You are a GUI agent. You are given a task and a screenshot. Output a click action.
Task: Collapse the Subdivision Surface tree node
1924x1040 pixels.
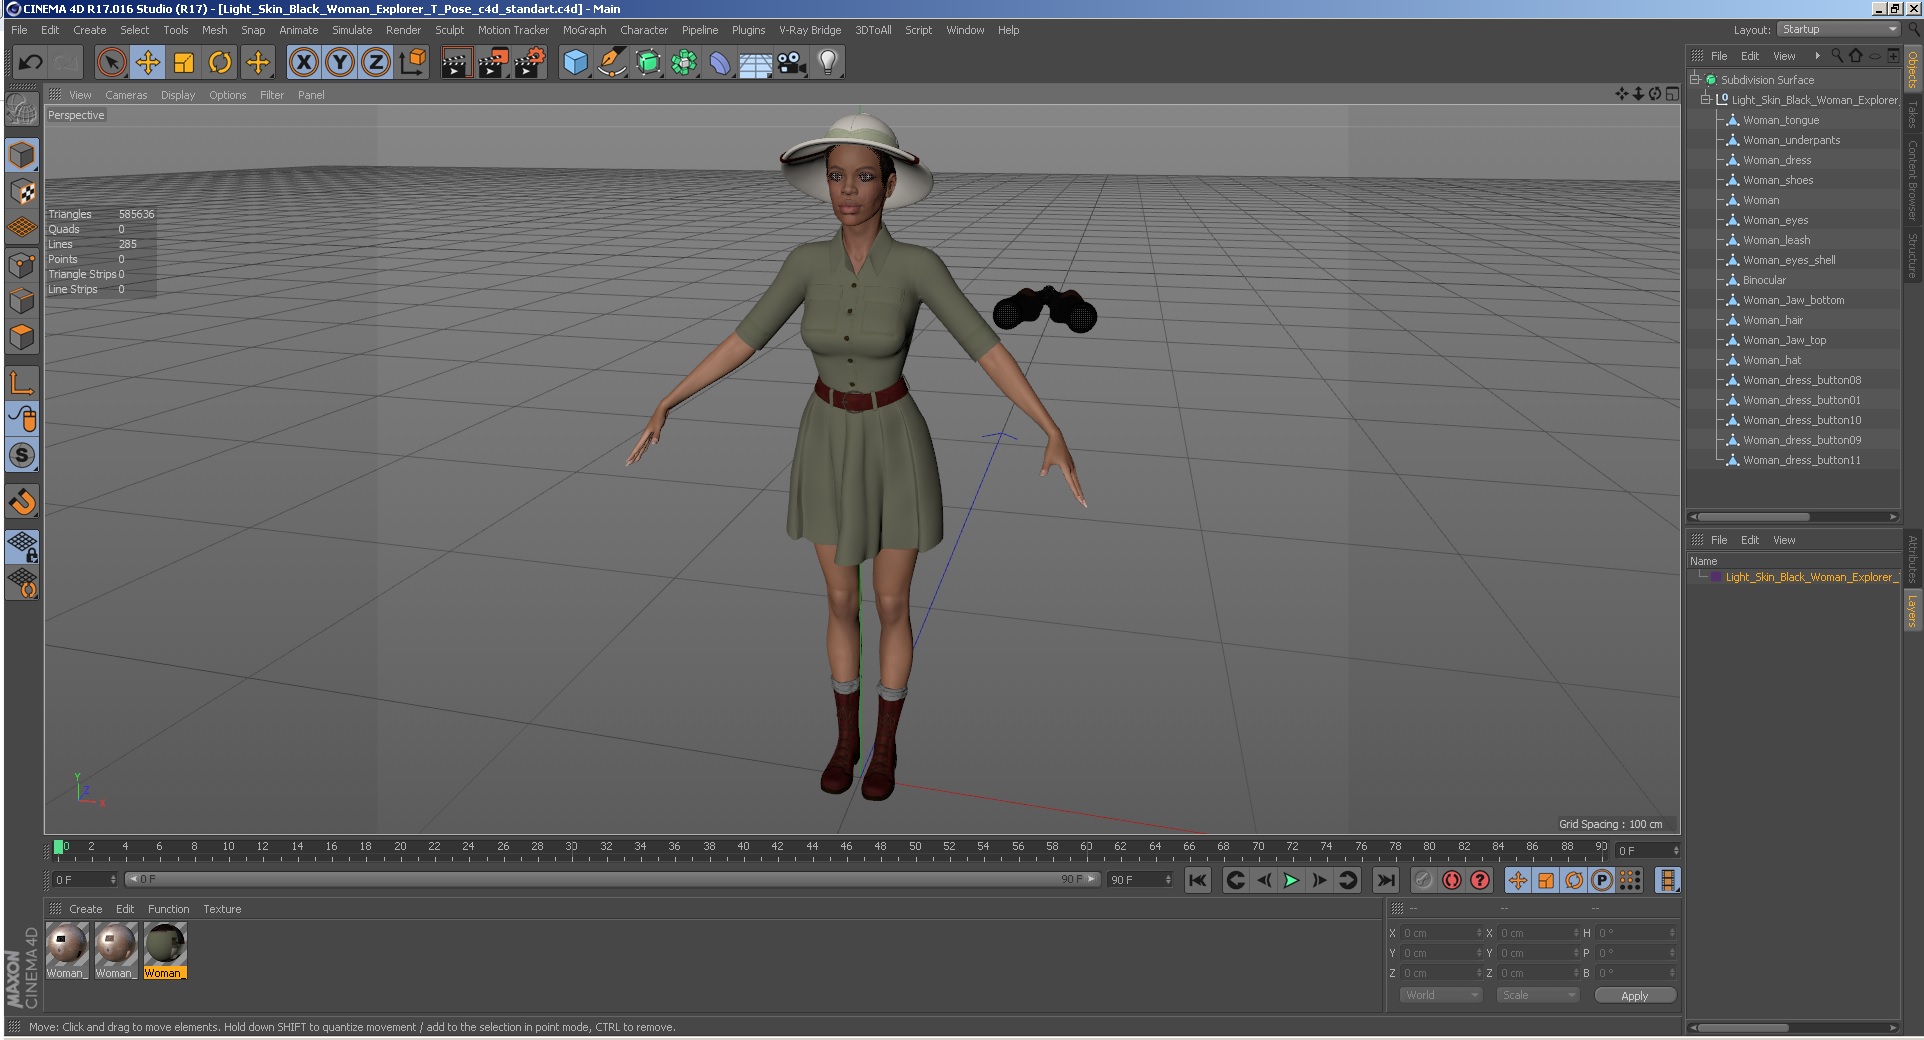point(1695,79)
